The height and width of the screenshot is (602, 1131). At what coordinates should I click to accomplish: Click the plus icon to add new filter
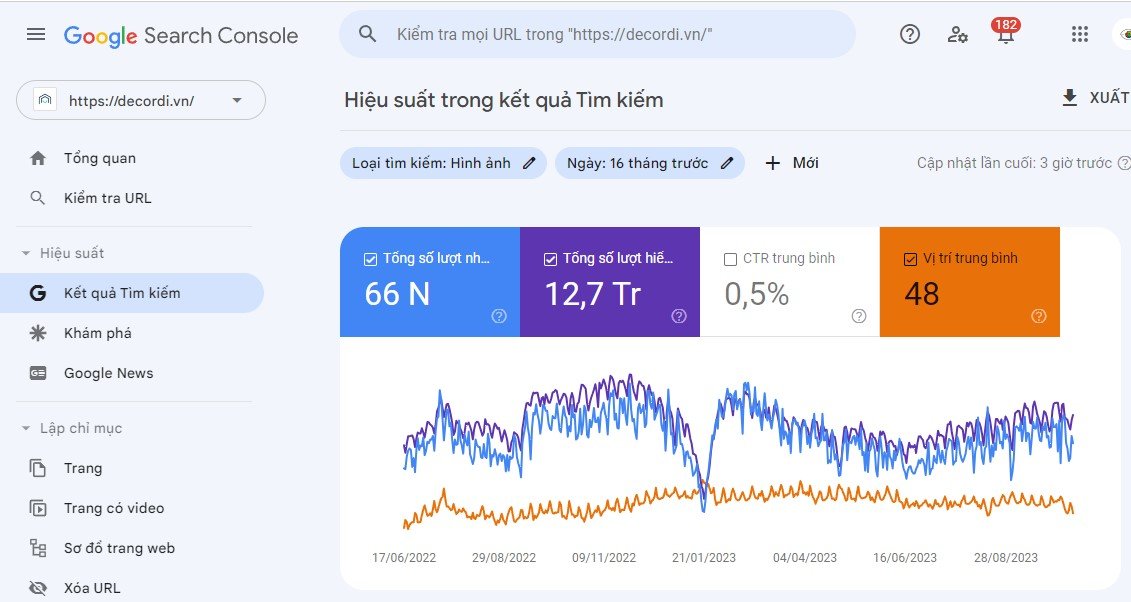pyautogui.click(x=773, y=163)
